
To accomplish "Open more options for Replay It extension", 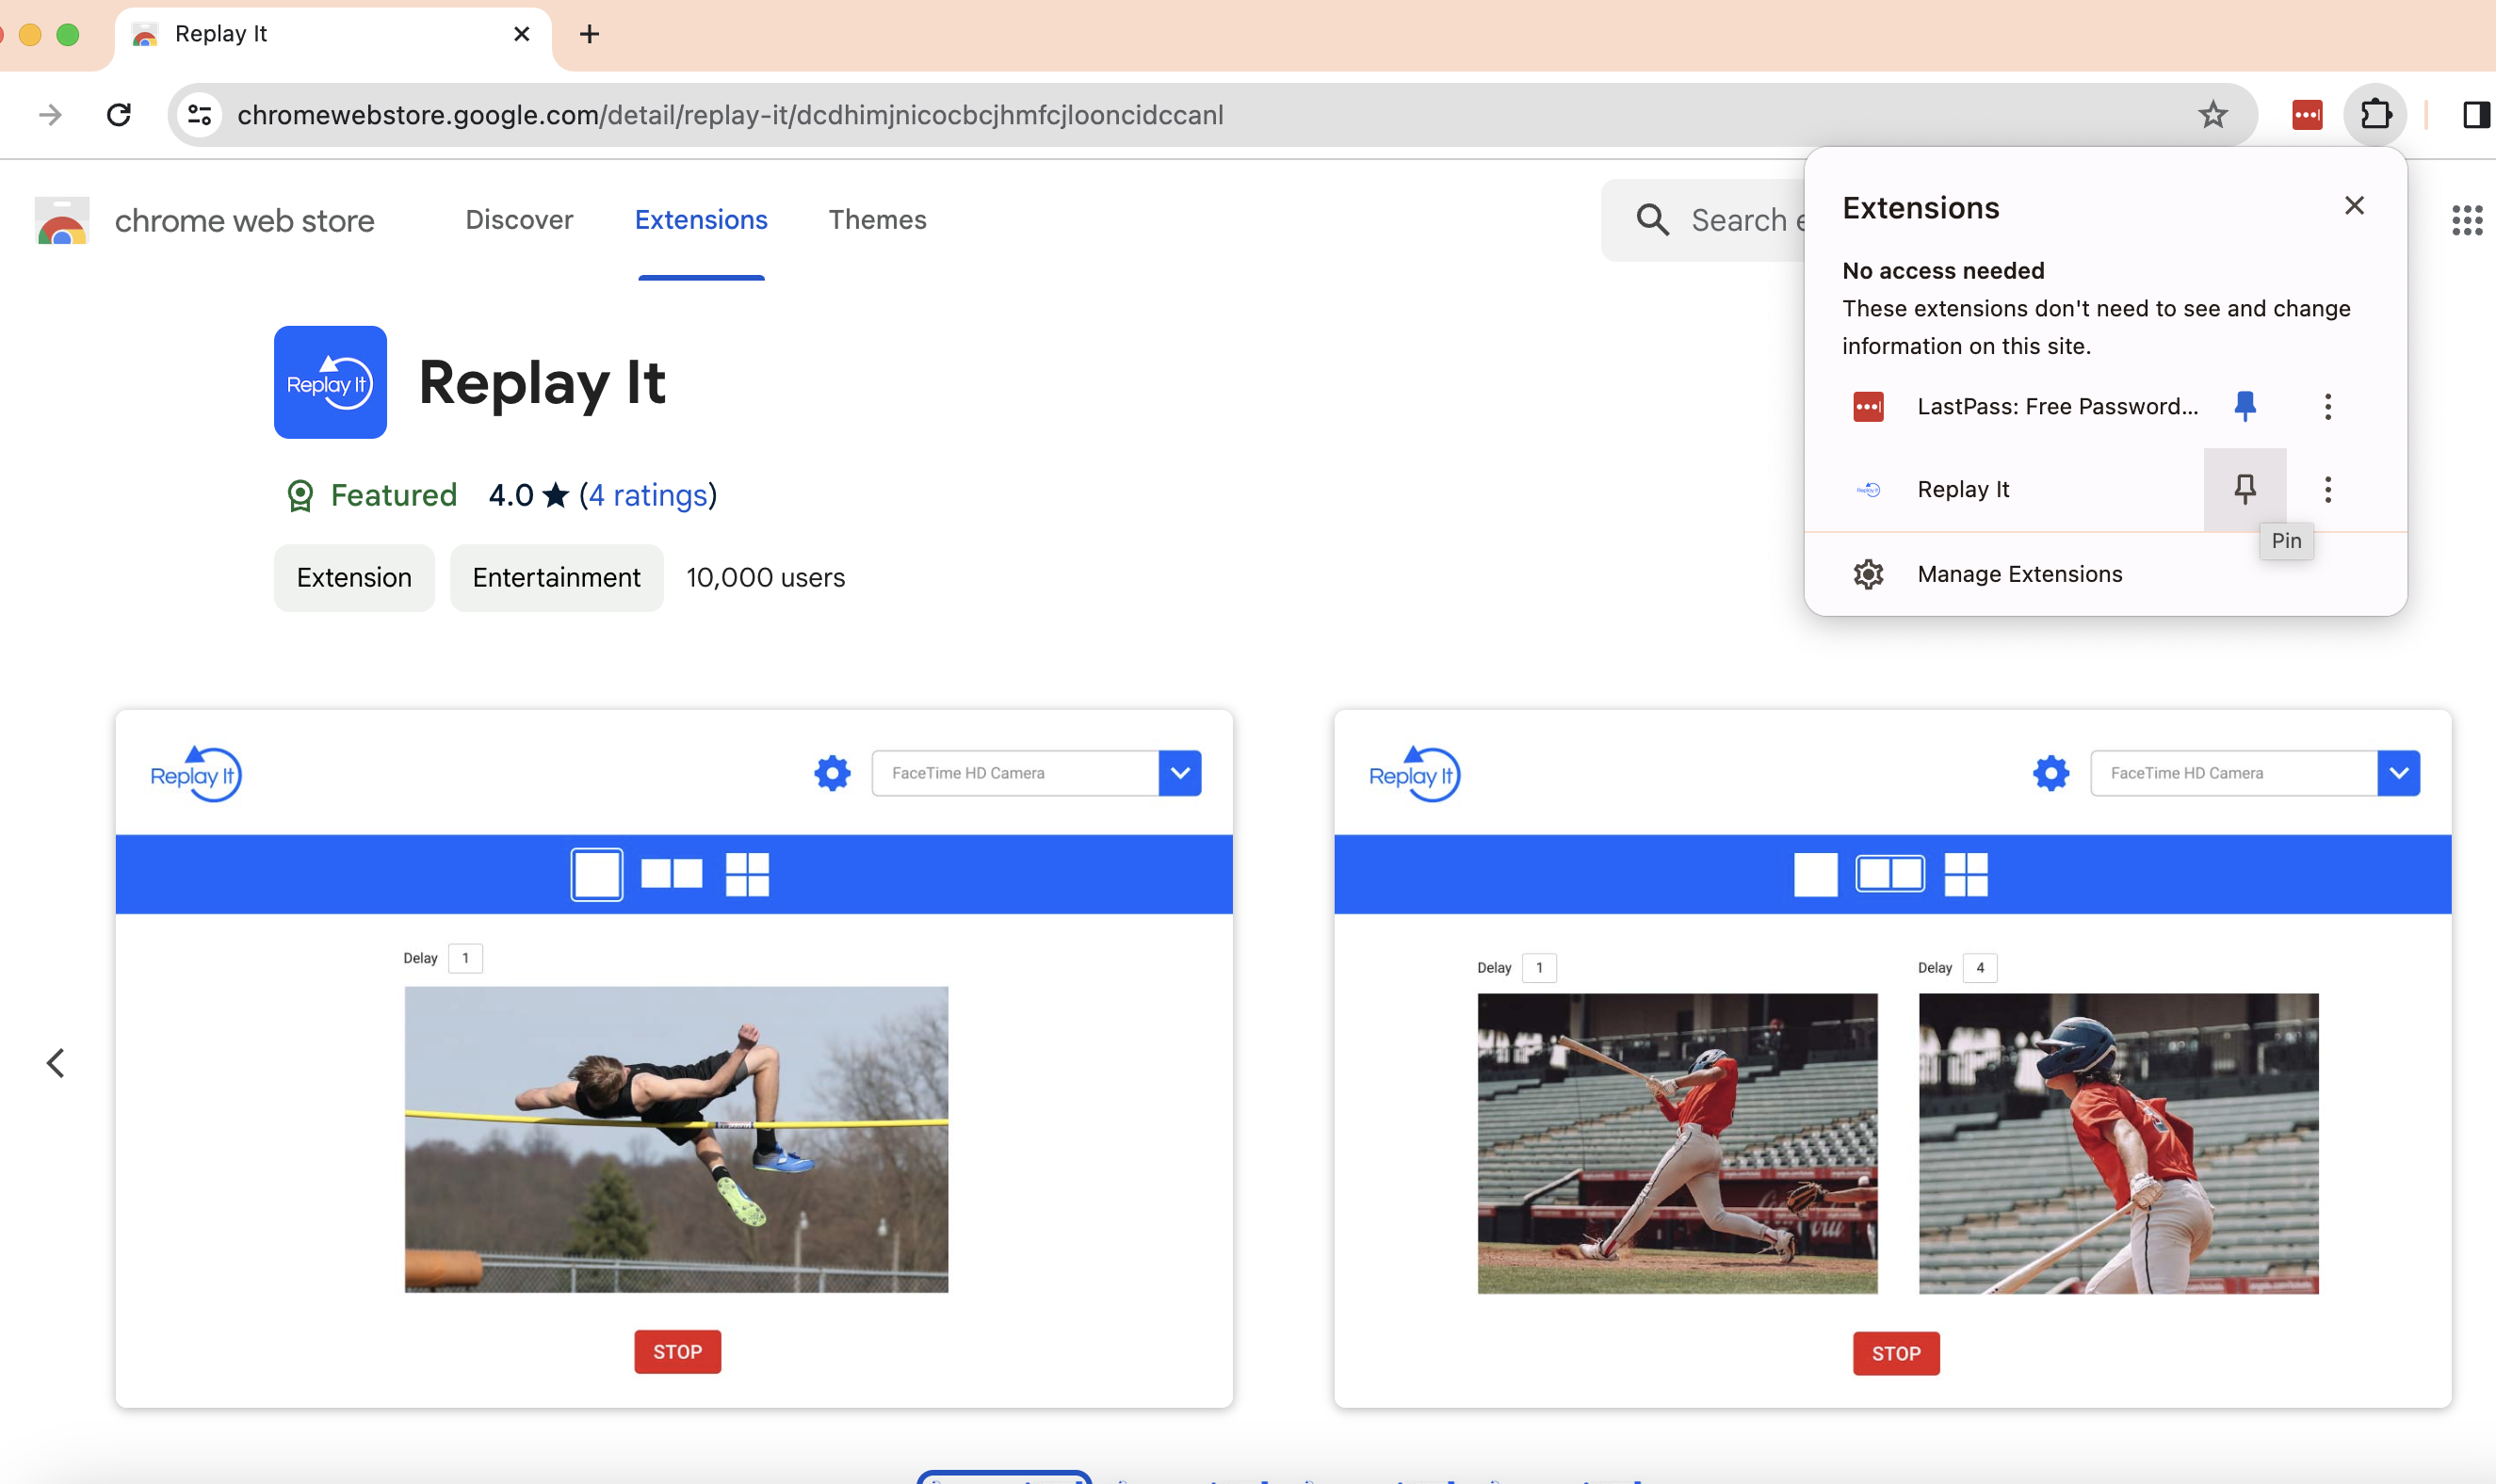I will (2327, 489).
